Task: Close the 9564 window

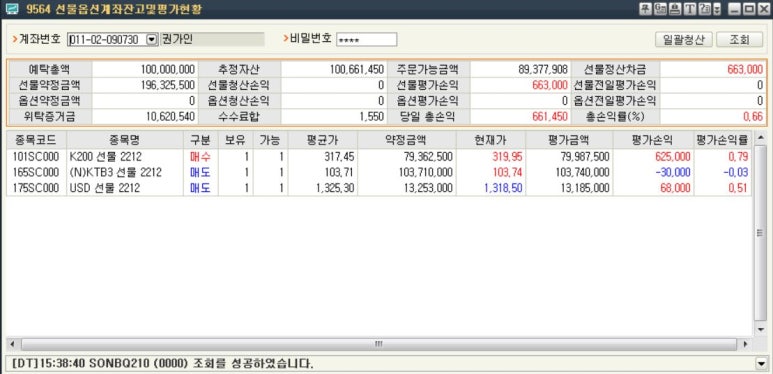Action: (763, 9)
